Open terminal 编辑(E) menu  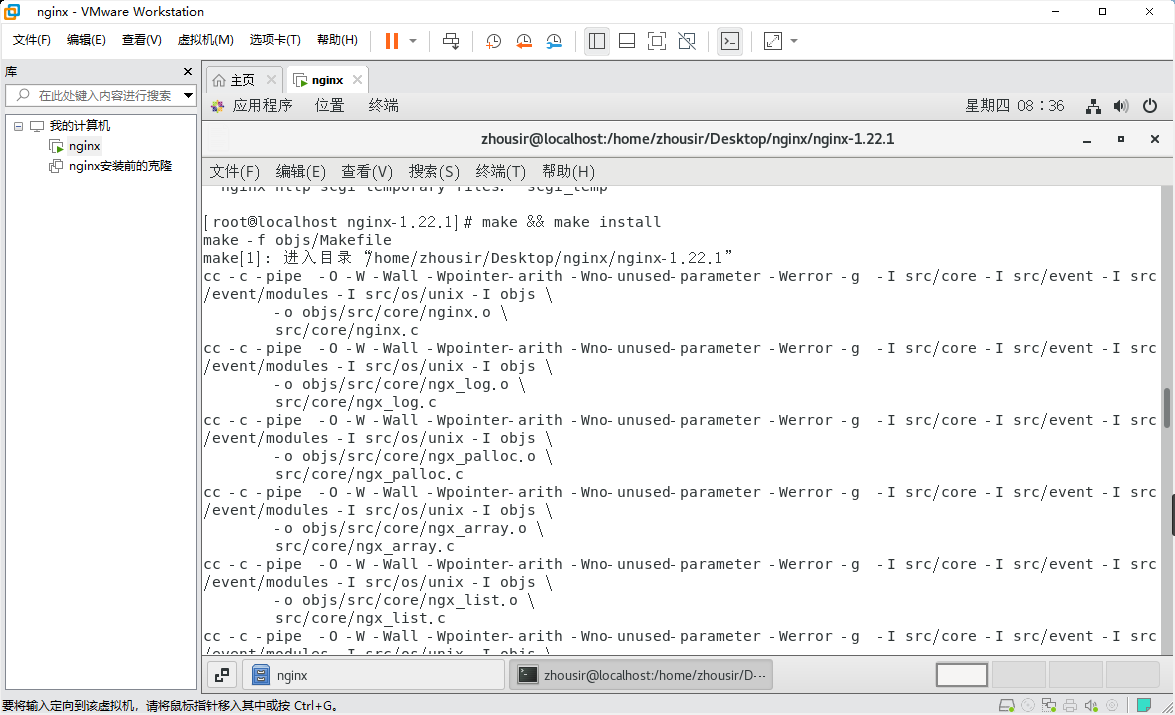[300, 172]
